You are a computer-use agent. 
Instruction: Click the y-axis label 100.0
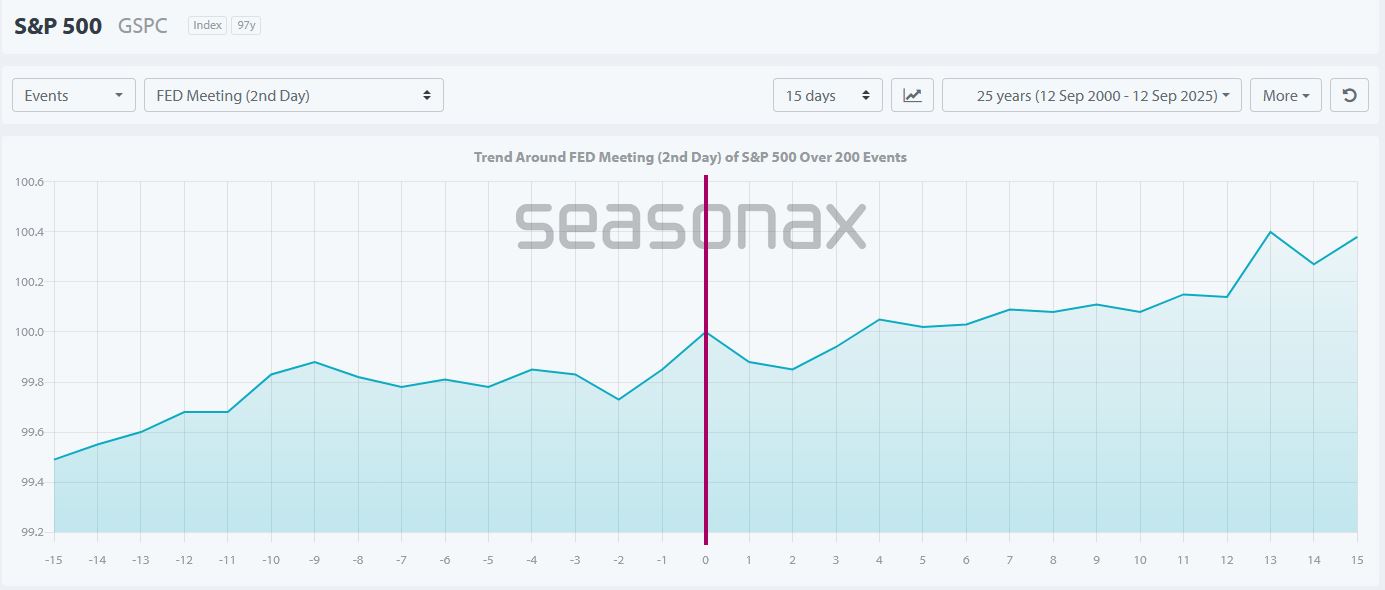[x=29, y=332]
